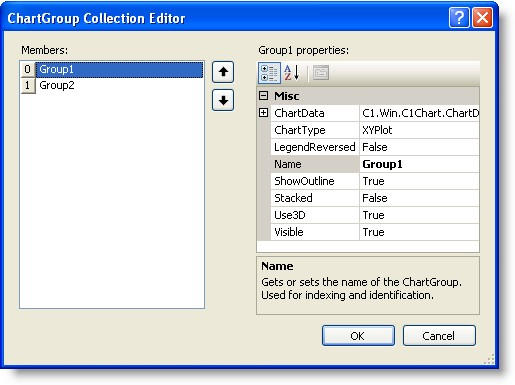Expand the ChartData property node

[x=263, y=113]
